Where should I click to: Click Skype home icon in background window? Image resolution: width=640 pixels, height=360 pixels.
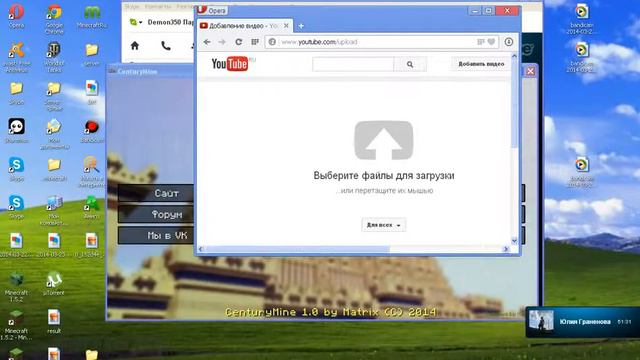[135, 46]
